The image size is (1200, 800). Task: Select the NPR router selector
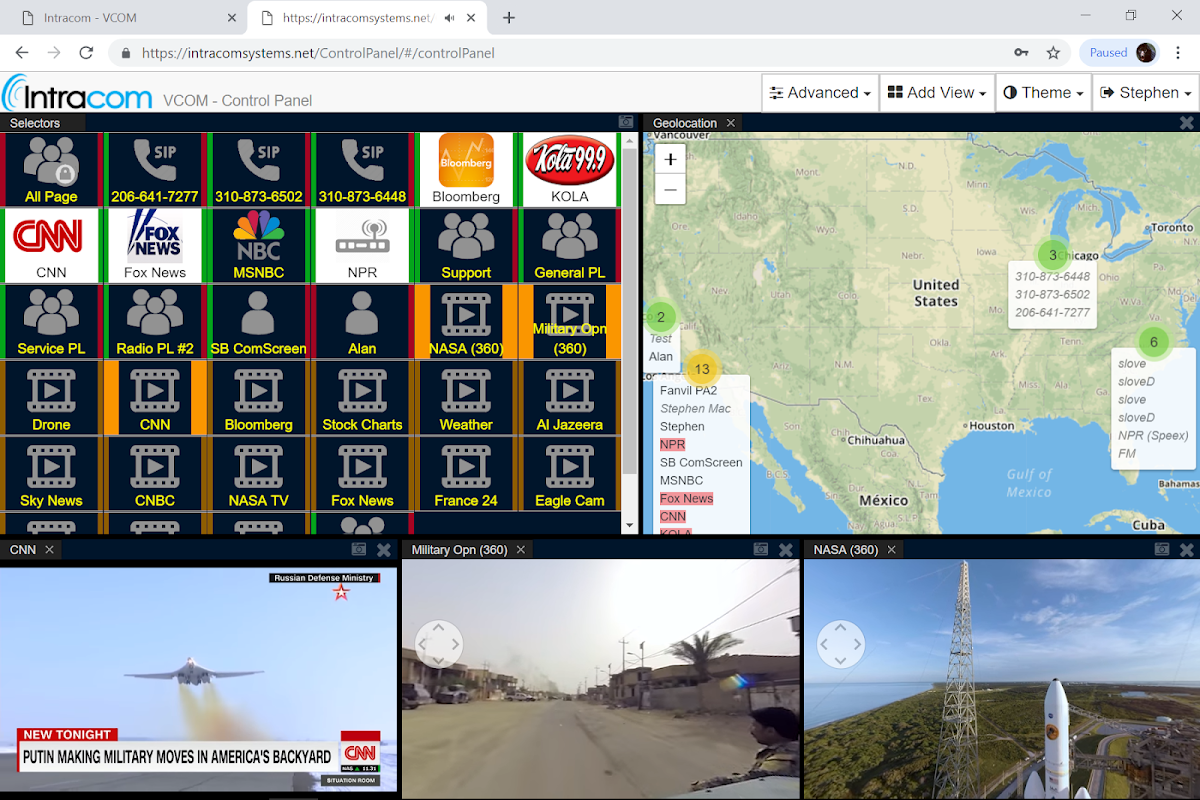click(x=362, y=246)
